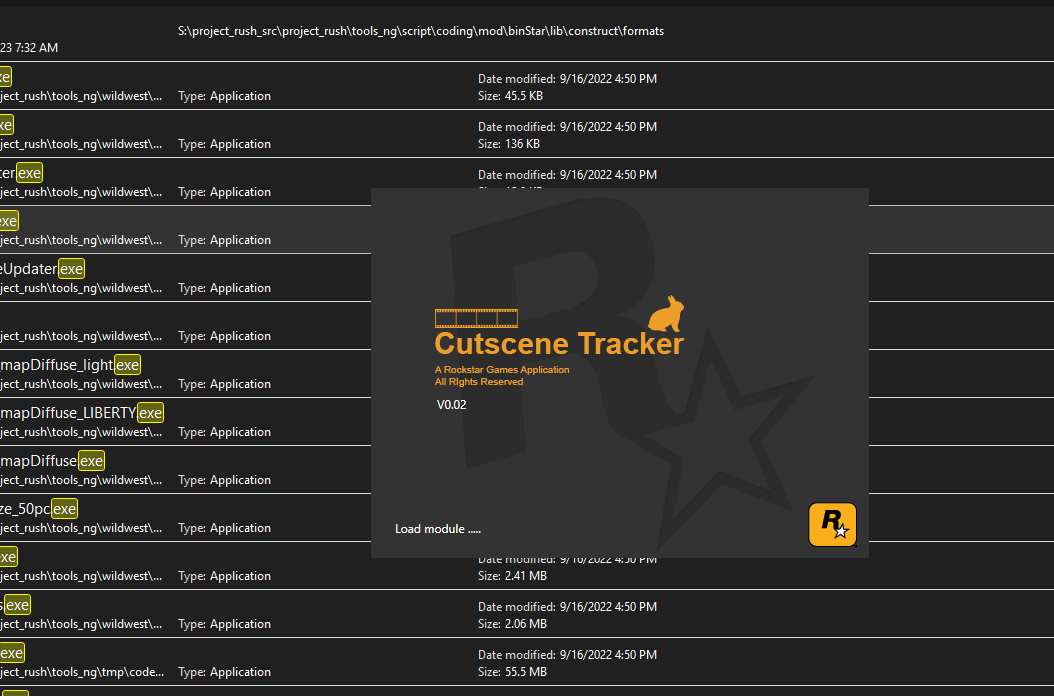1054x696 pixels.
Task: Click 'Size: 2.06 MB' value
Action: coord(512,624)
